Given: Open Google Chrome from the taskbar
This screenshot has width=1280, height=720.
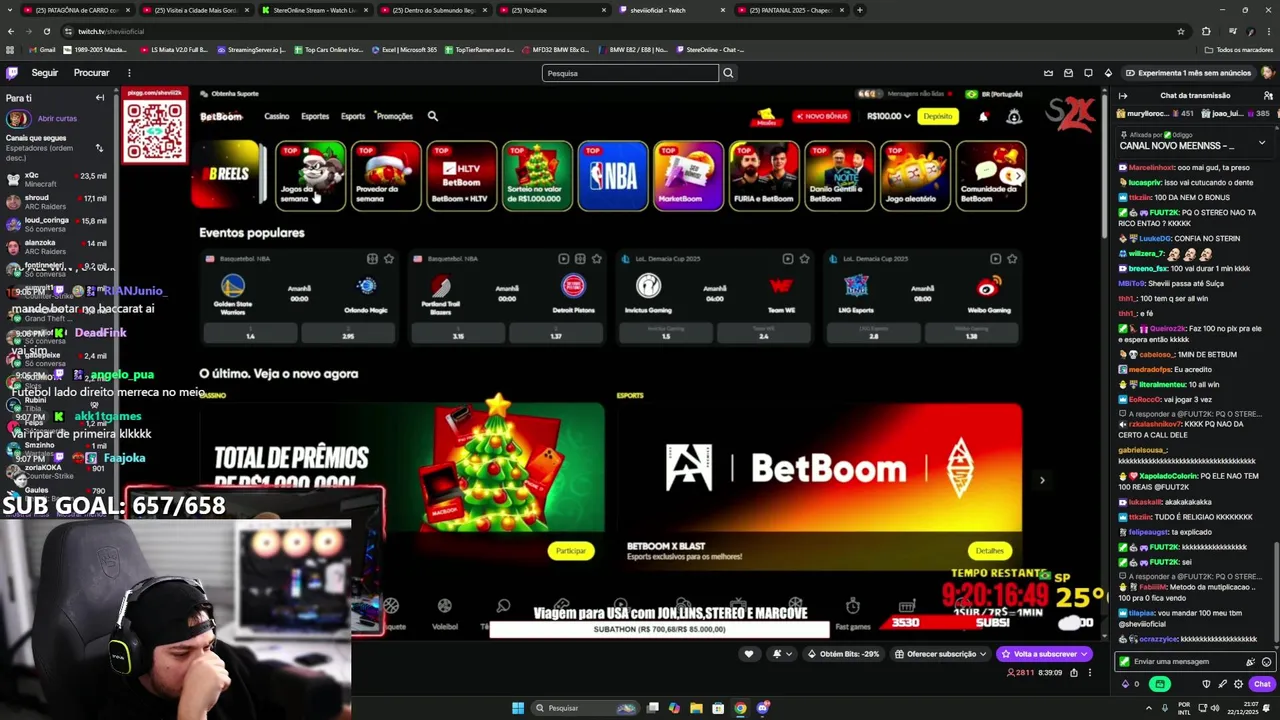Looking at the screenshot, I should (740, 708).
